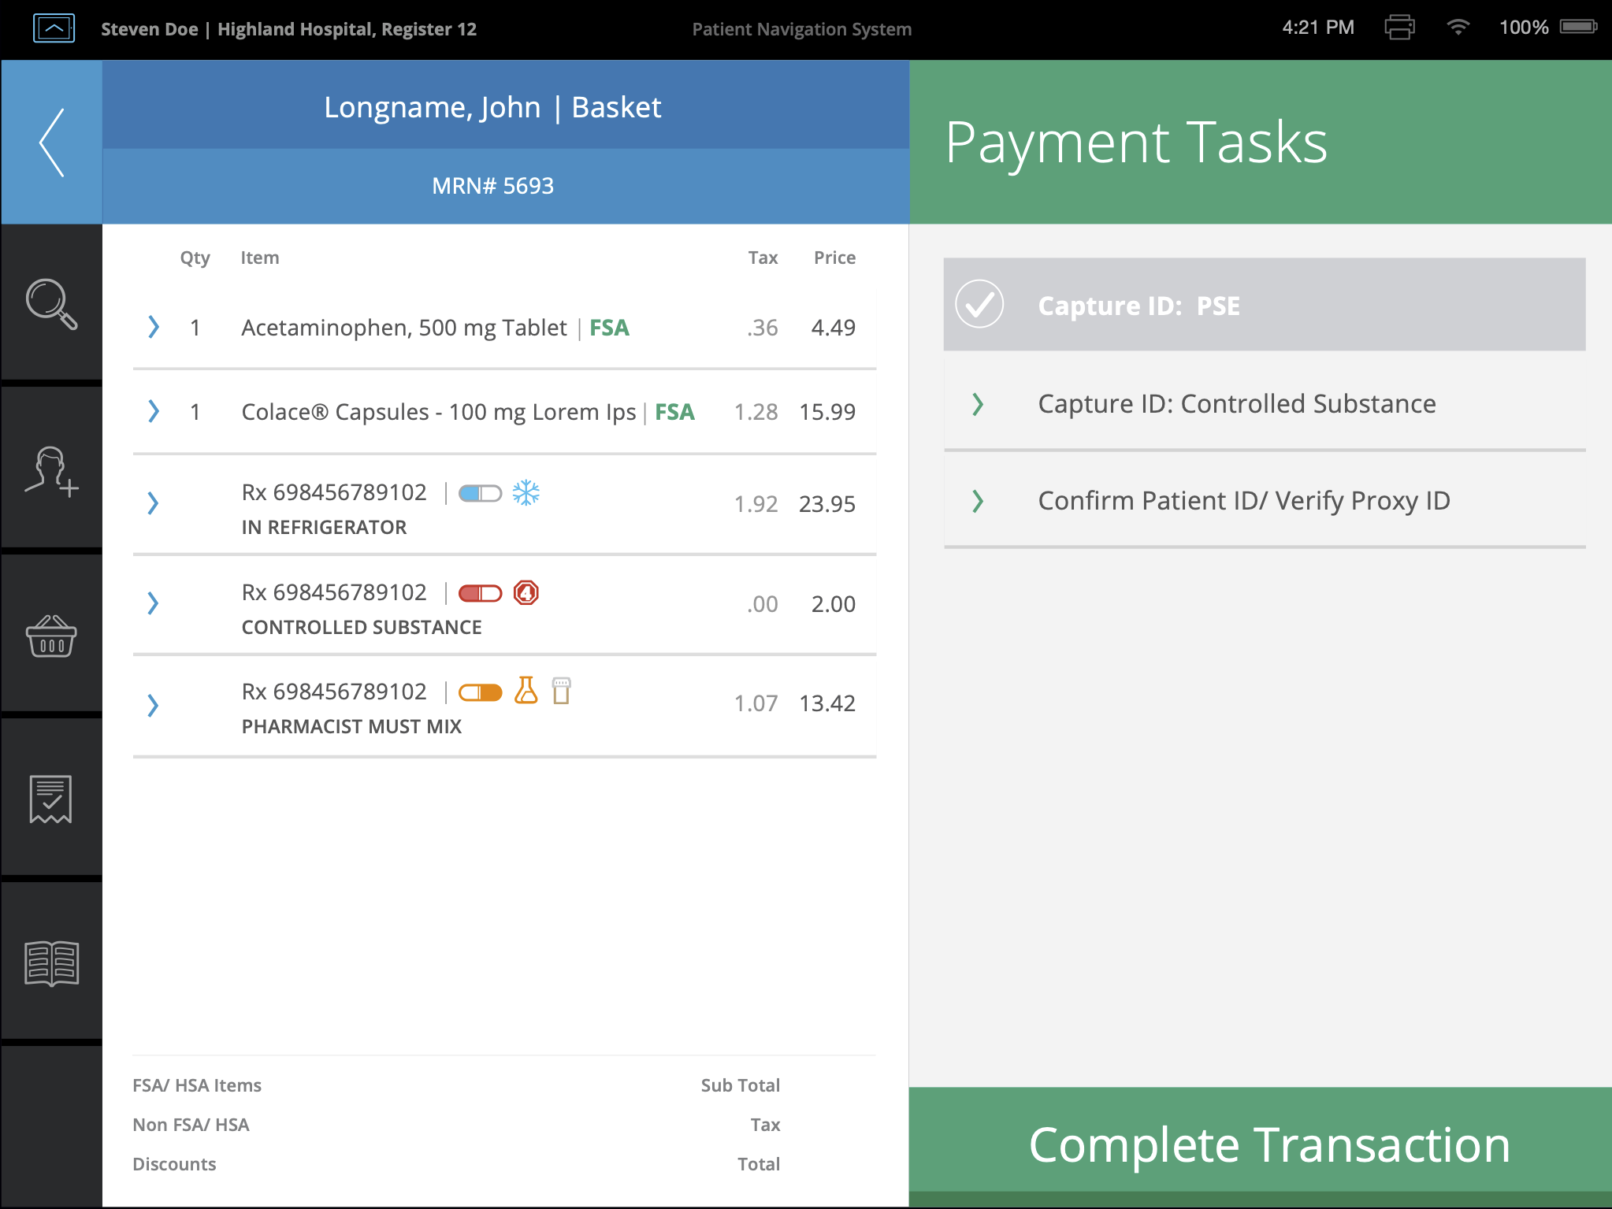
Task: Open Confirm Patient ID/ Verify Proxy ID task
Action: click(x=1243, y=501)
